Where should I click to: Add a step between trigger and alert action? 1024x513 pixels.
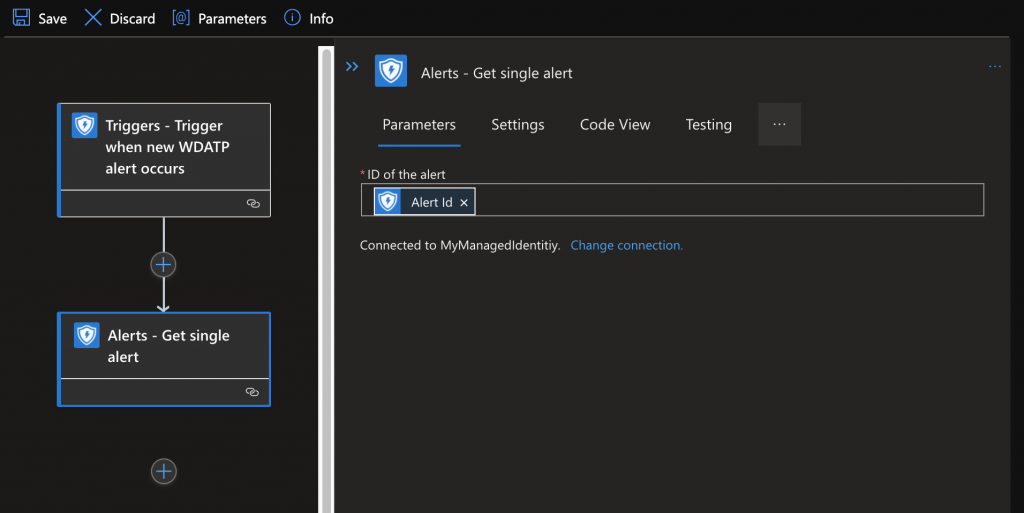point(163,264)
